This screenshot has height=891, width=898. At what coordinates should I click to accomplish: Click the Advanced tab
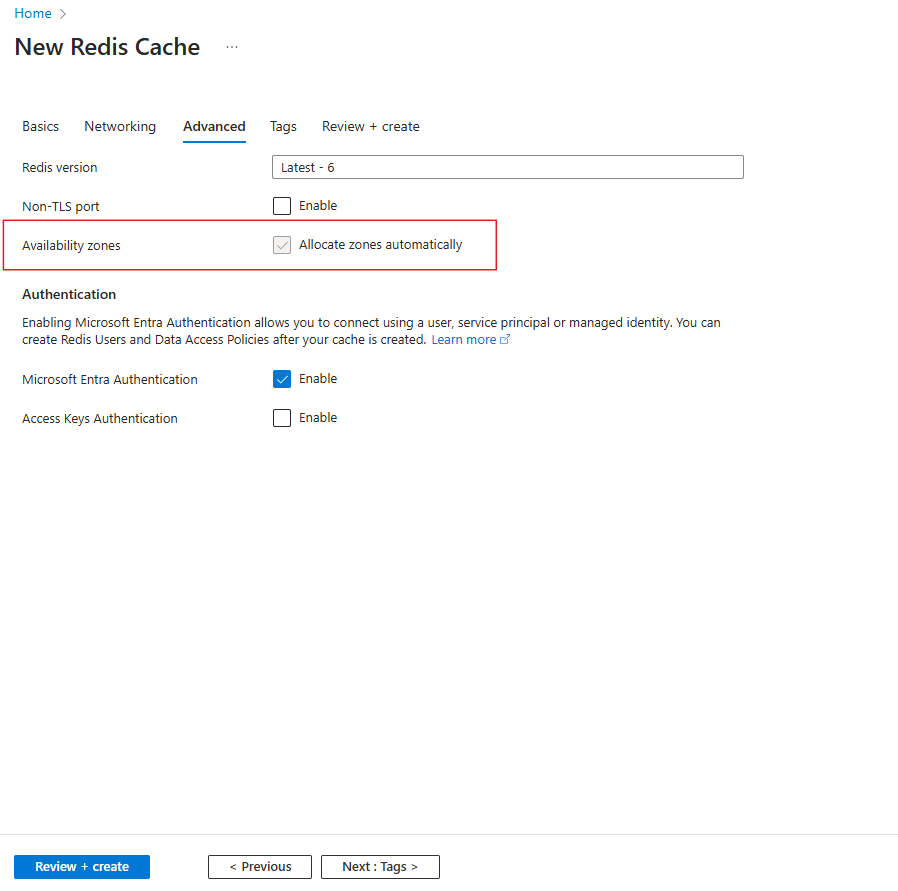pos(214,126)
